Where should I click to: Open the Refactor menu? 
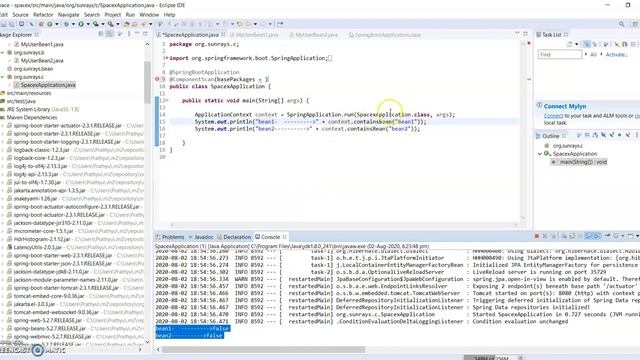click(x=43, y=15)
